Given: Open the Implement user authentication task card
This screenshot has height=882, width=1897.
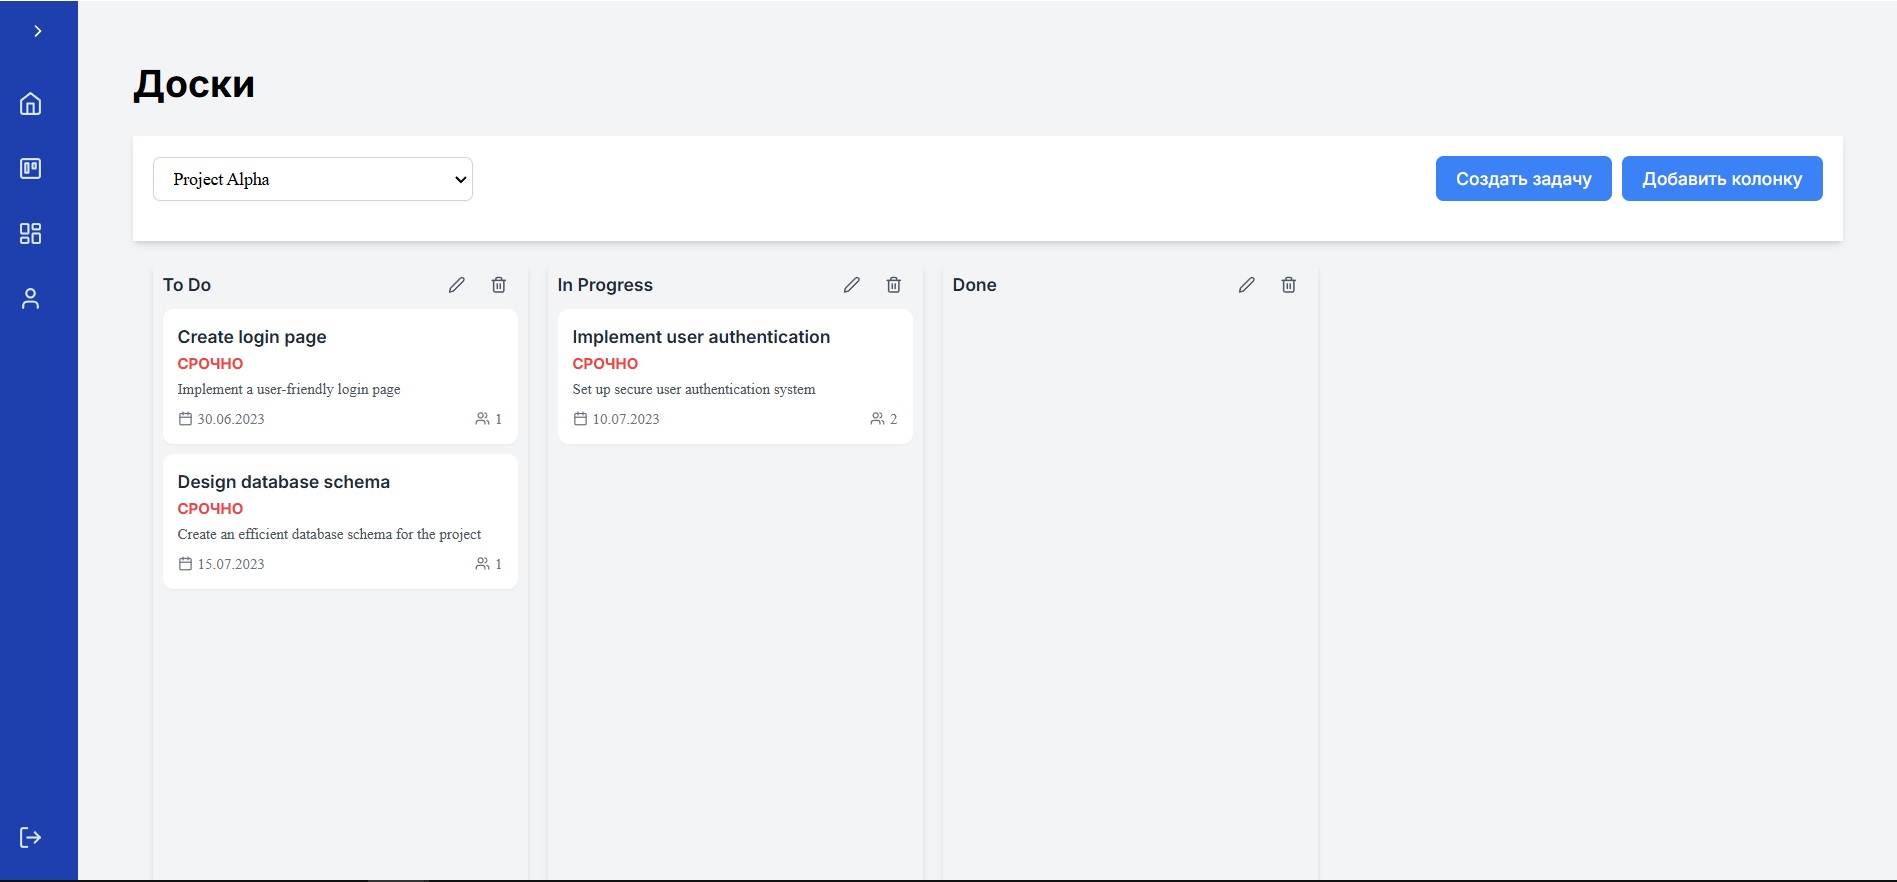Looking at the screenshot, I should tap(735, 376).
